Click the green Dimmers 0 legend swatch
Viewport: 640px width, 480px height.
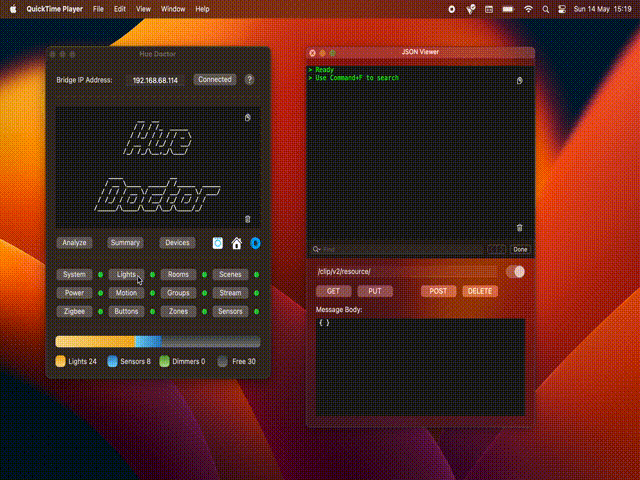164,361
